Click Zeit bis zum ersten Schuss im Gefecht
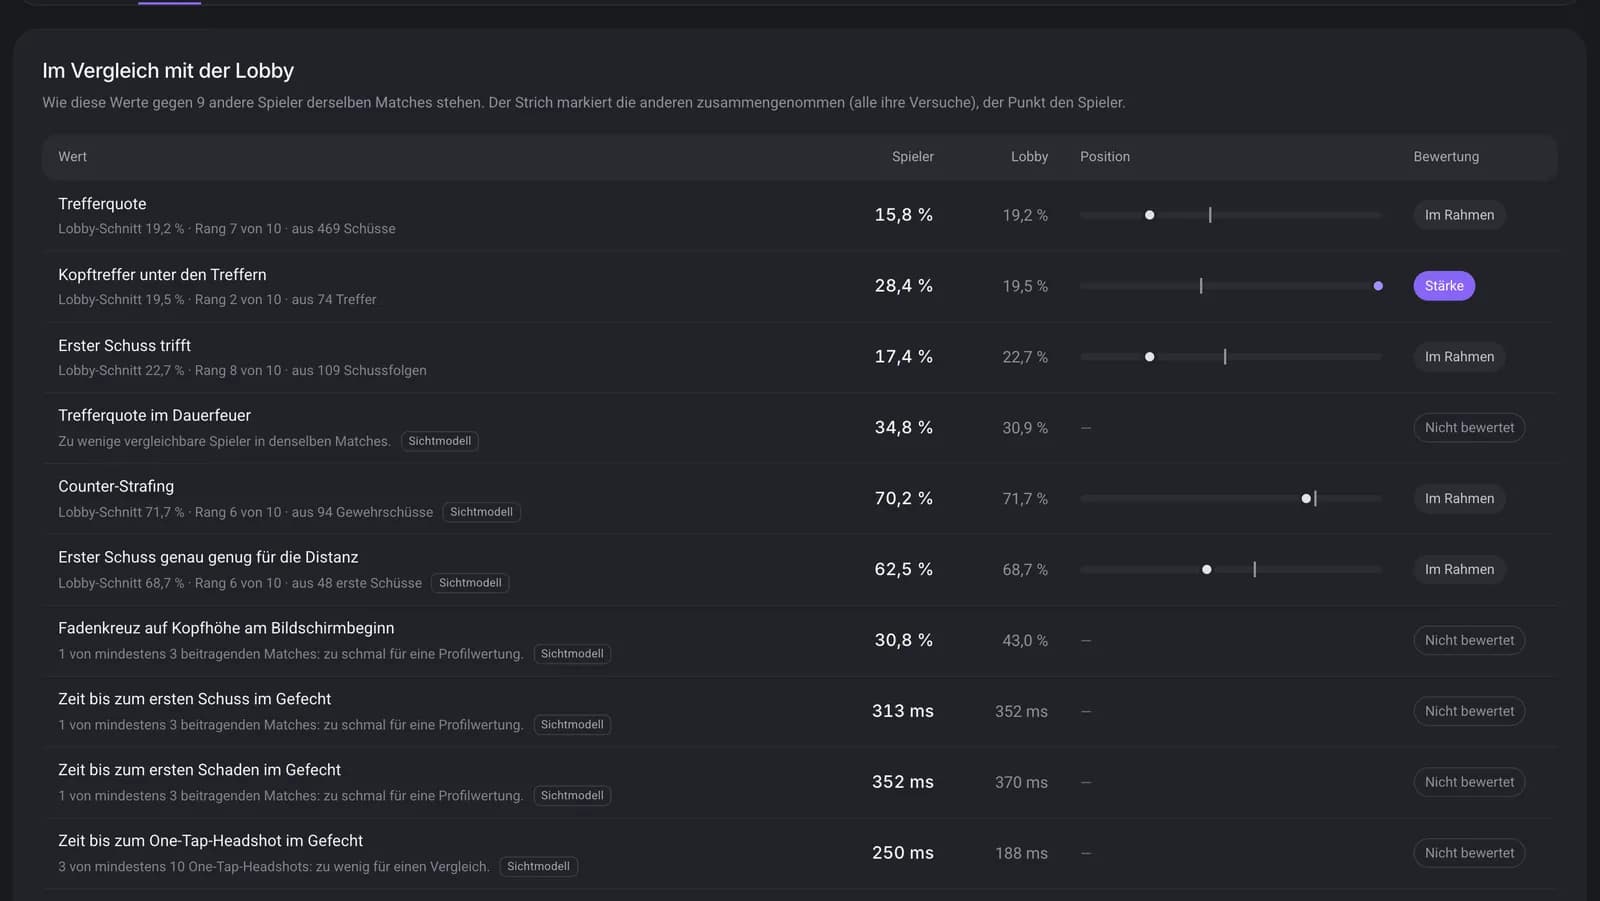Viewport: 1600px width, 901px height. pyautogui.click(x=194, y=699)
